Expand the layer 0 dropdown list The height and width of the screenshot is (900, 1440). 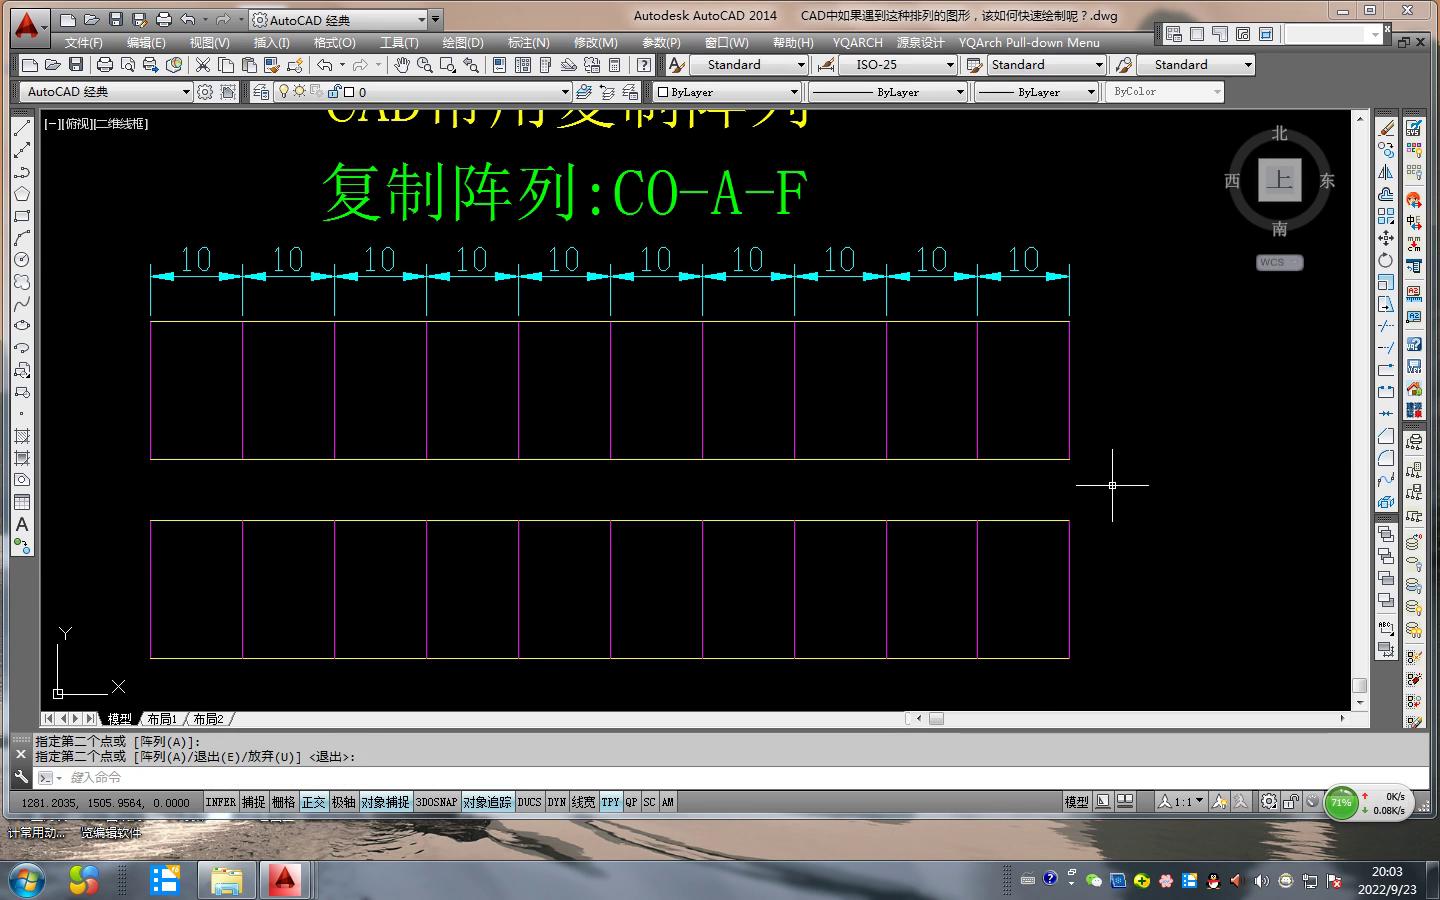coord(565,92)
